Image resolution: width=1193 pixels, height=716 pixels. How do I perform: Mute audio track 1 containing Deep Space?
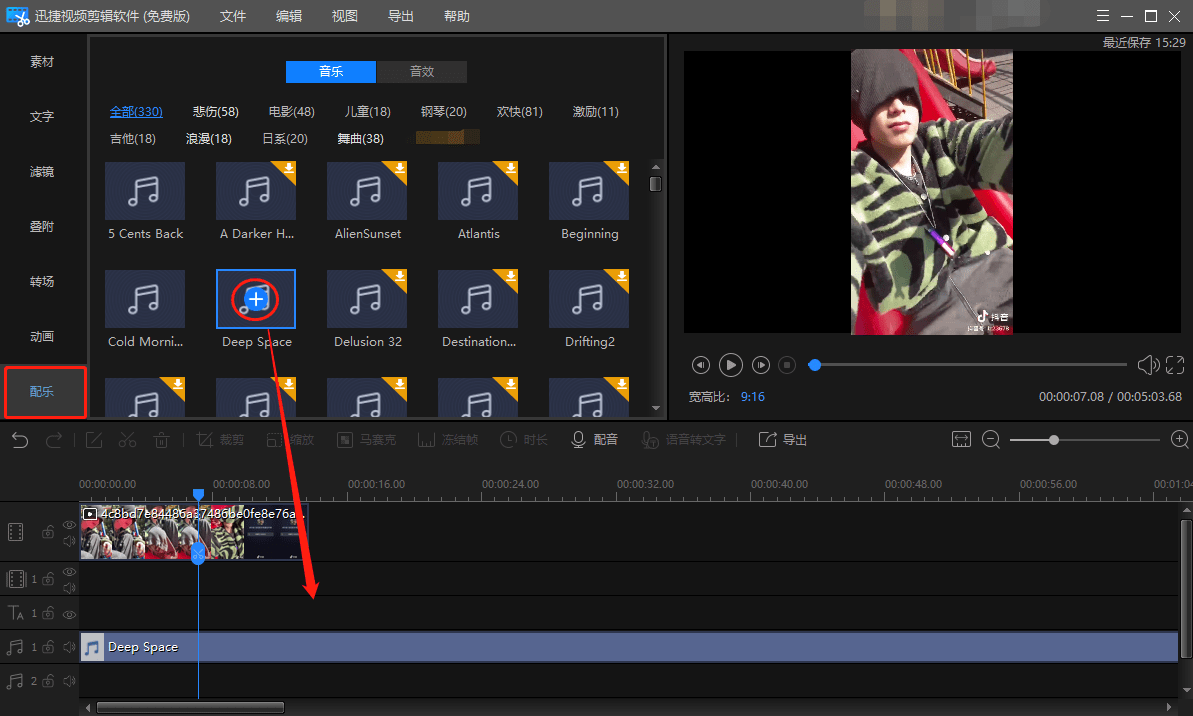(69, 647)
